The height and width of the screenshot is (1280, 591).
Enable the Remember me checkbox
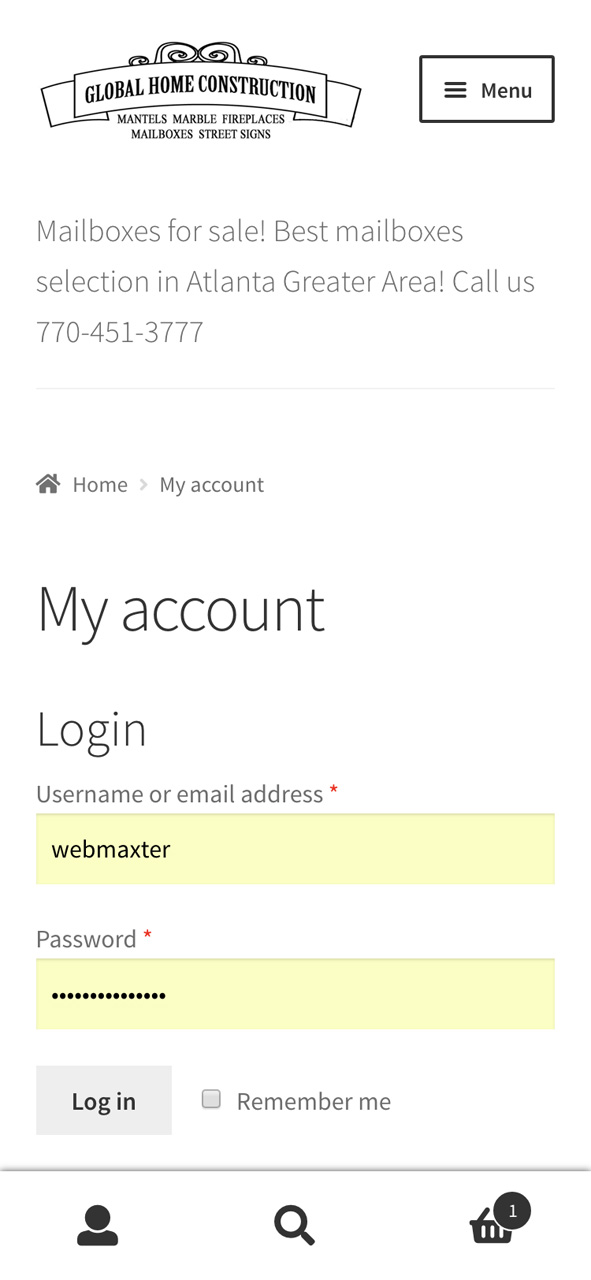tap(211, 1099)
